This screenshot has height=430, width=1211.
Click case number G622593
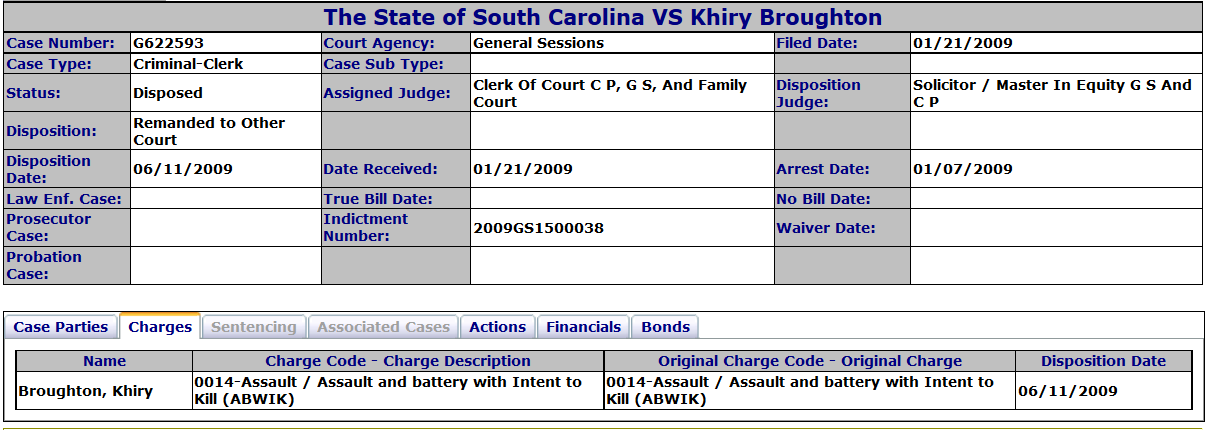pyautogui.click(x=169, y=43)
